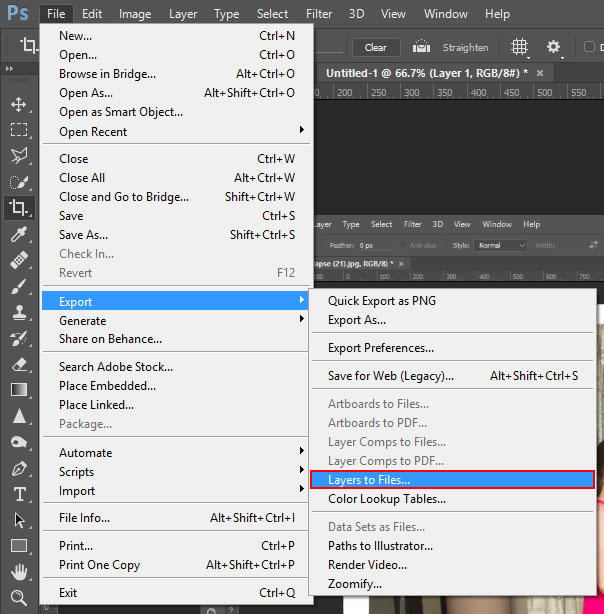
Task: Select the Move tool
Action: click(18, 105)
